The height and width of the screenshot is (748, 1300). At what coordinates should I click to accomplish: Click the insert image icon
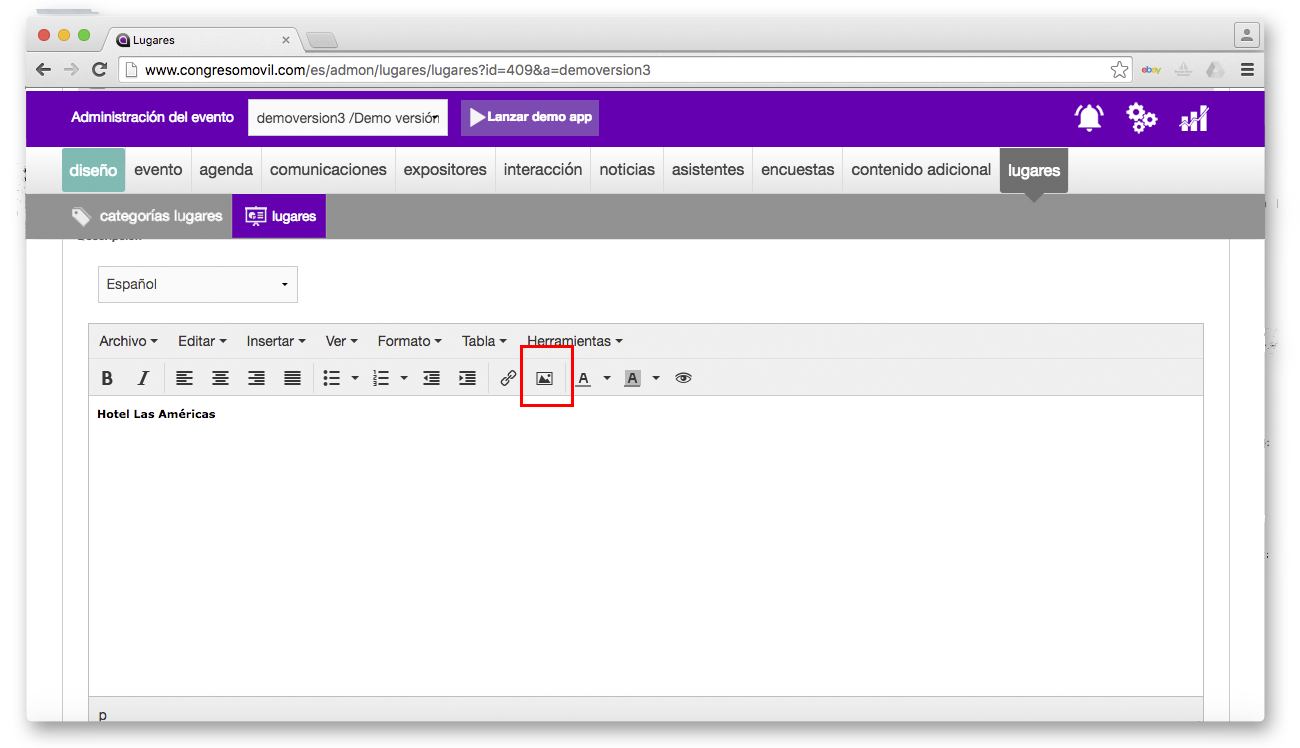point(544,378)
